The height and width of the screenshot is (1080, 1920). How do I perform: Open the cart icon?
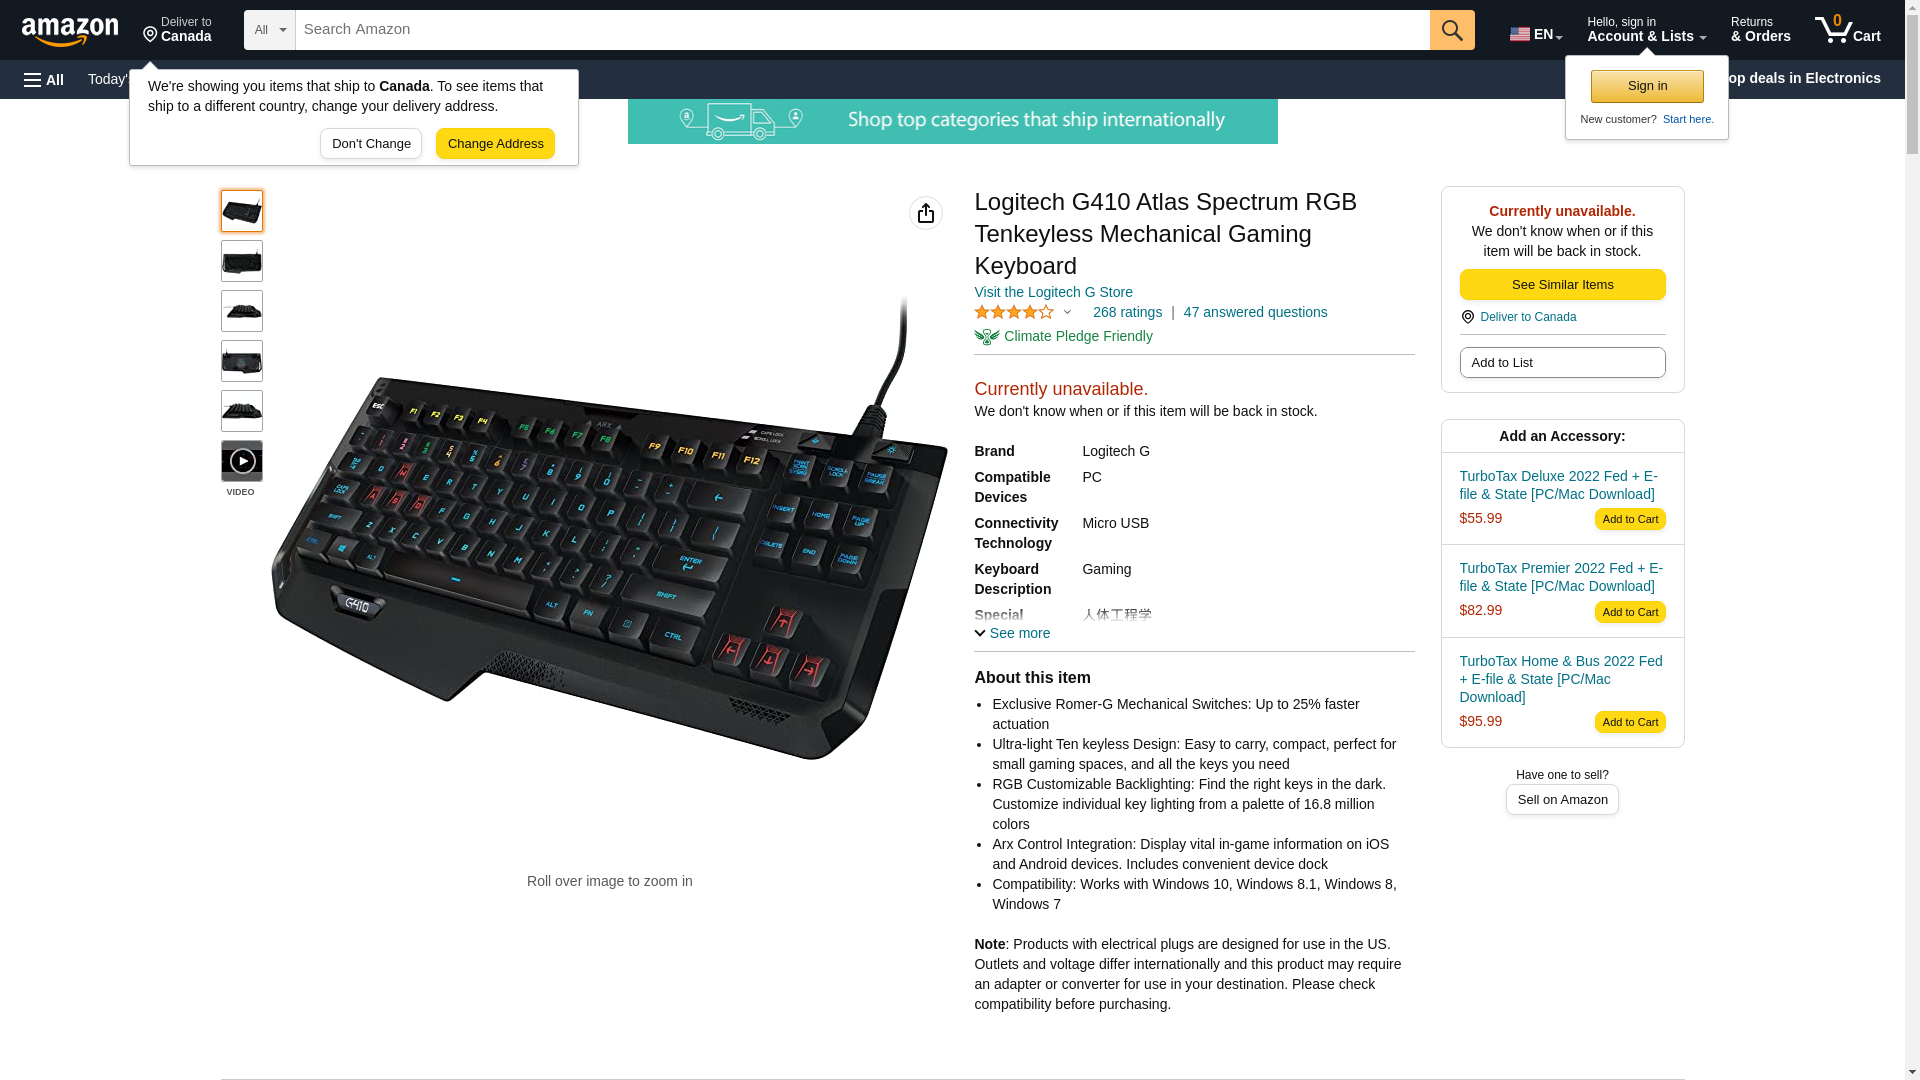1847,30
